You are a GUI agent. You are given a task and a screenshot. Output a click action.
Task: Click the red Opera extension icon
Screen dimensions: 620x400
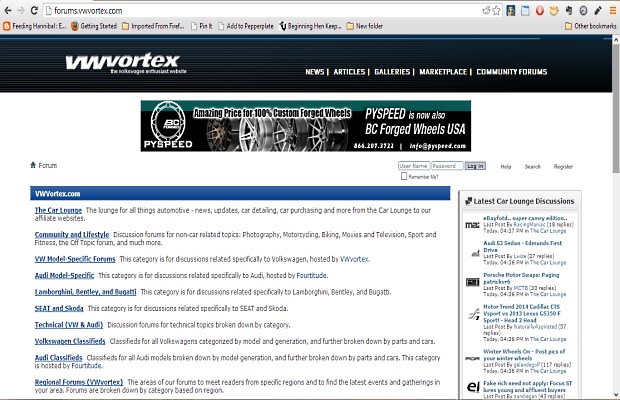[x=540, y=11]
